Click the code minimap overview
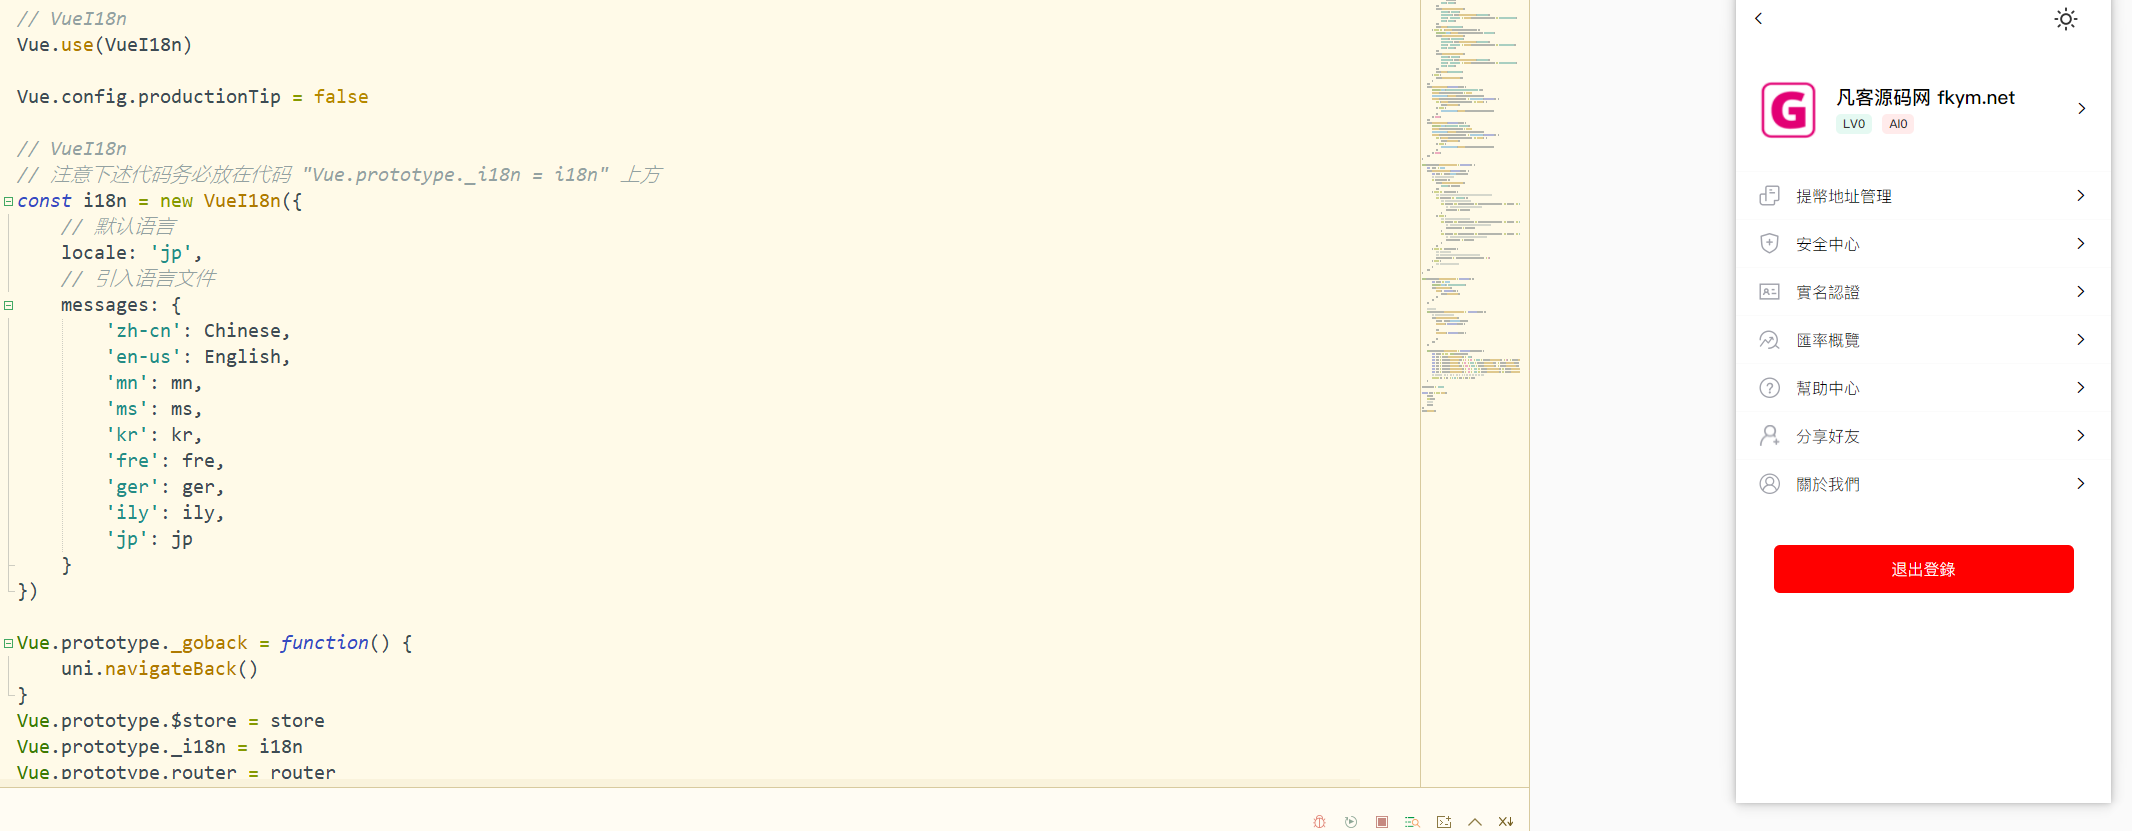The width and height of the screenshot is (2132, 831). click(x=1474, y=200)
